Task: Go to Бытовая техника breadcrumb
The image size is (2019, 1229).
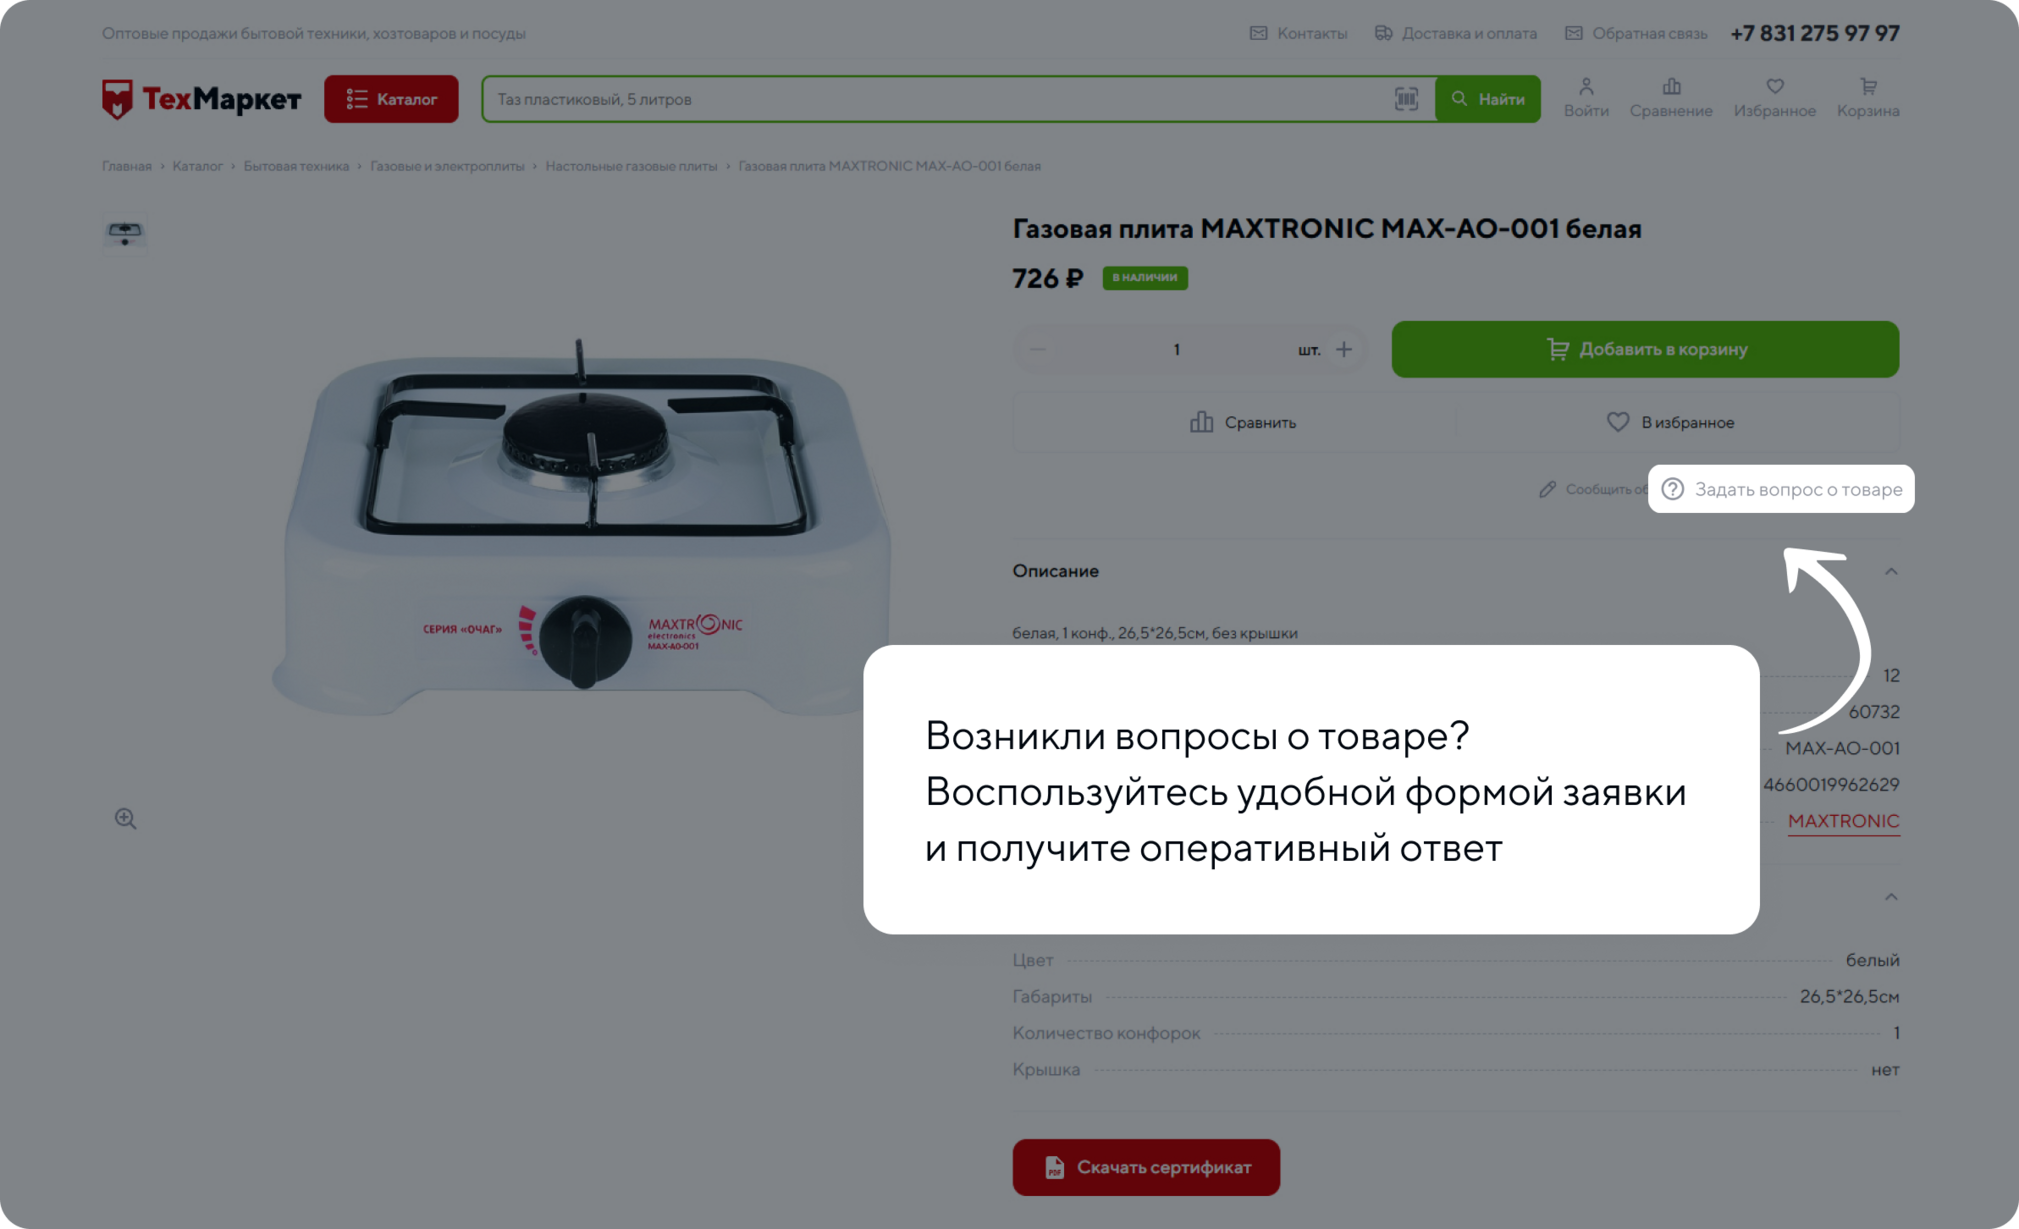Action: click(296, 166)
